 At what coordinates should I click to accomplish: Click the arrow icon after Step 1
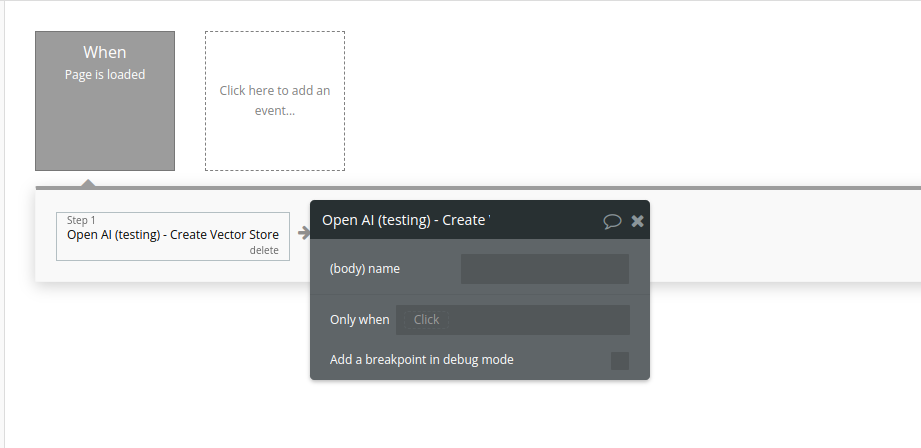(303, 233)
